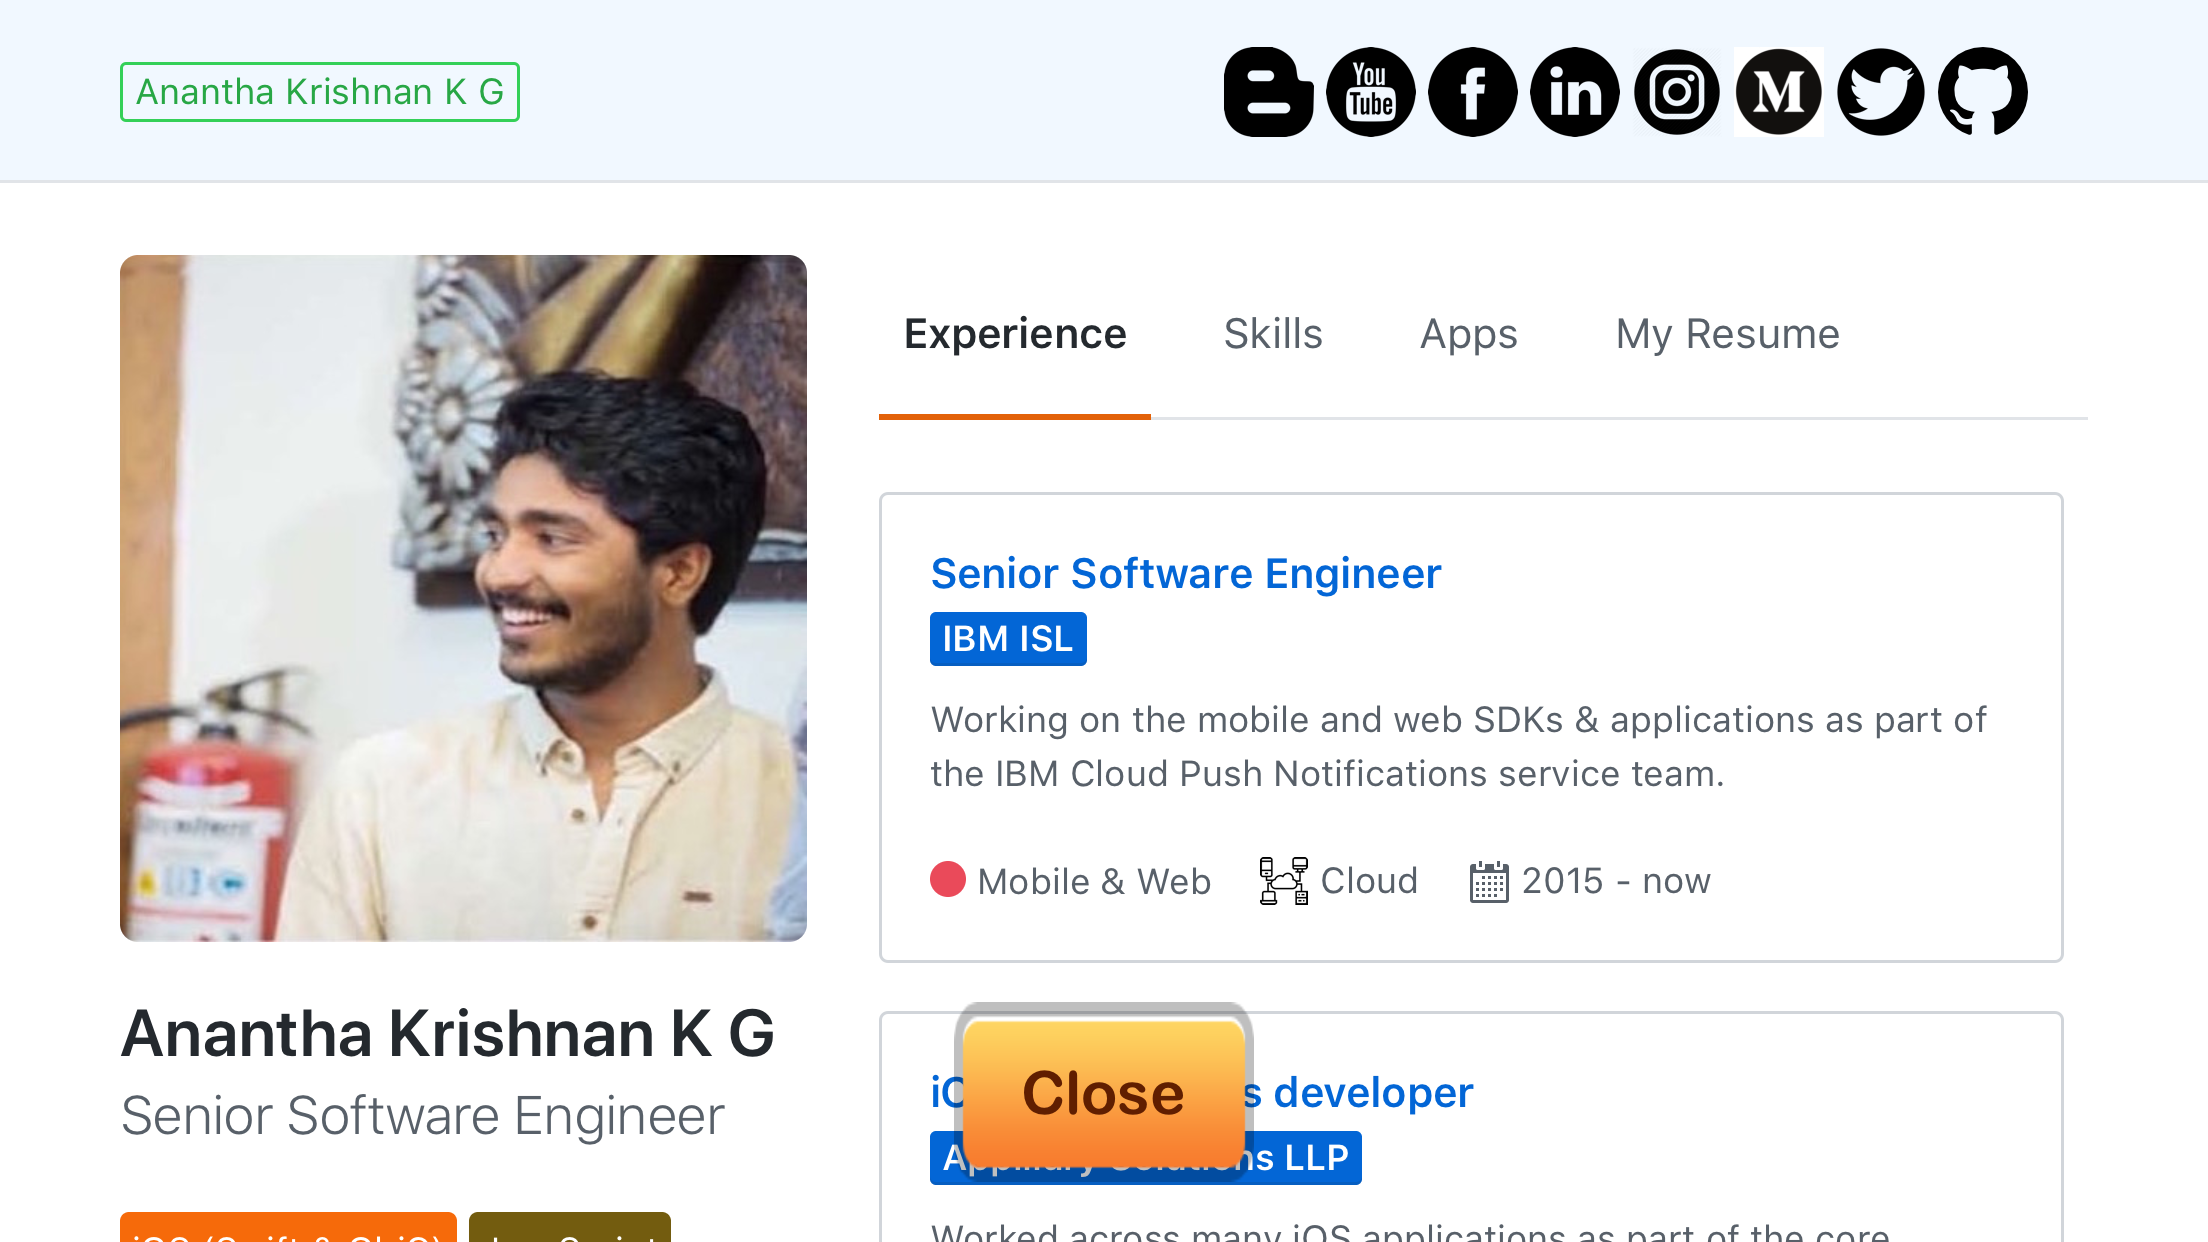
Task: Open the Medium blog icon
Action: [x=1778, y=92]
